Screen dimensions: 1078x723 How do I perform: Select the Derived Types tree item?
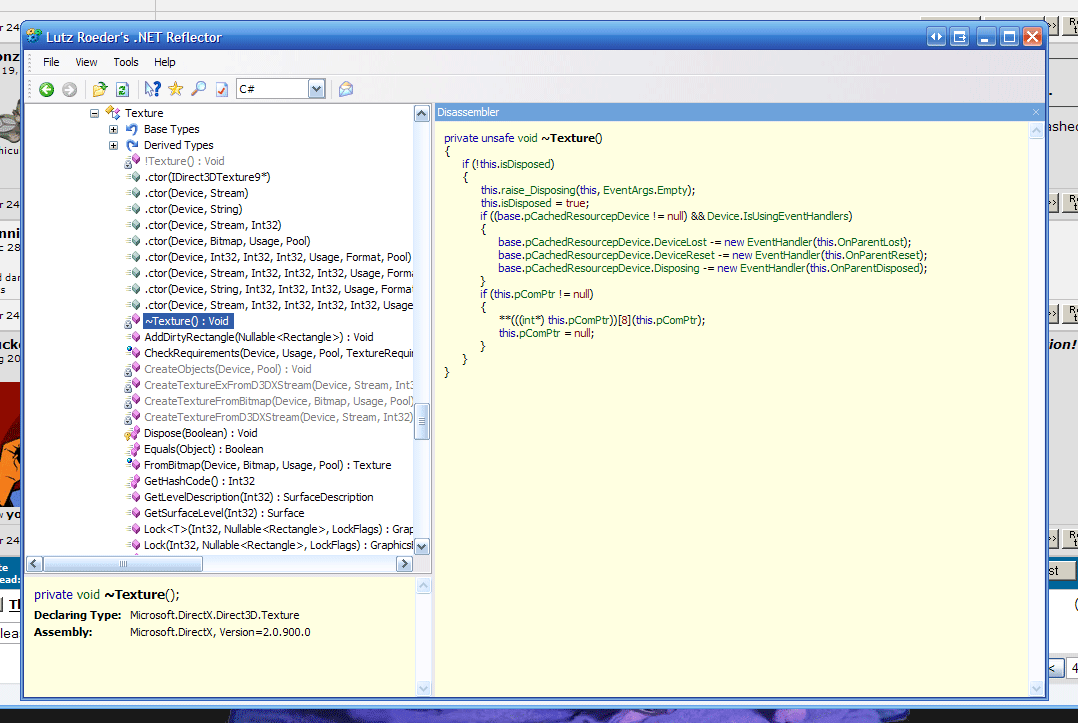tap(178, 145)
